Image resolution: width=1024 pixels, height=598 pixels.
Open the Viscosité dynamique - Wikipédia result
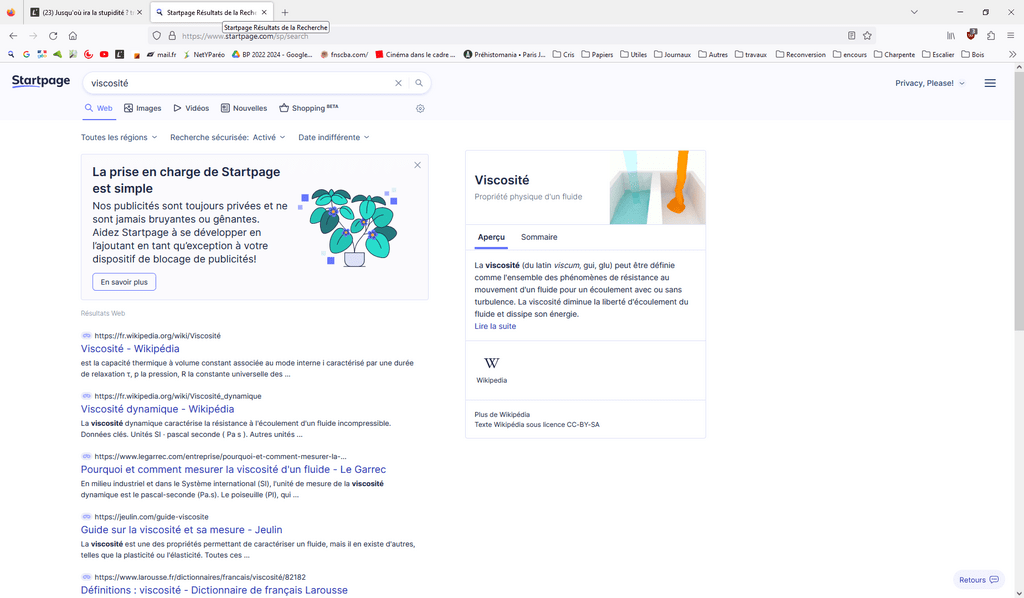[157, 409]
